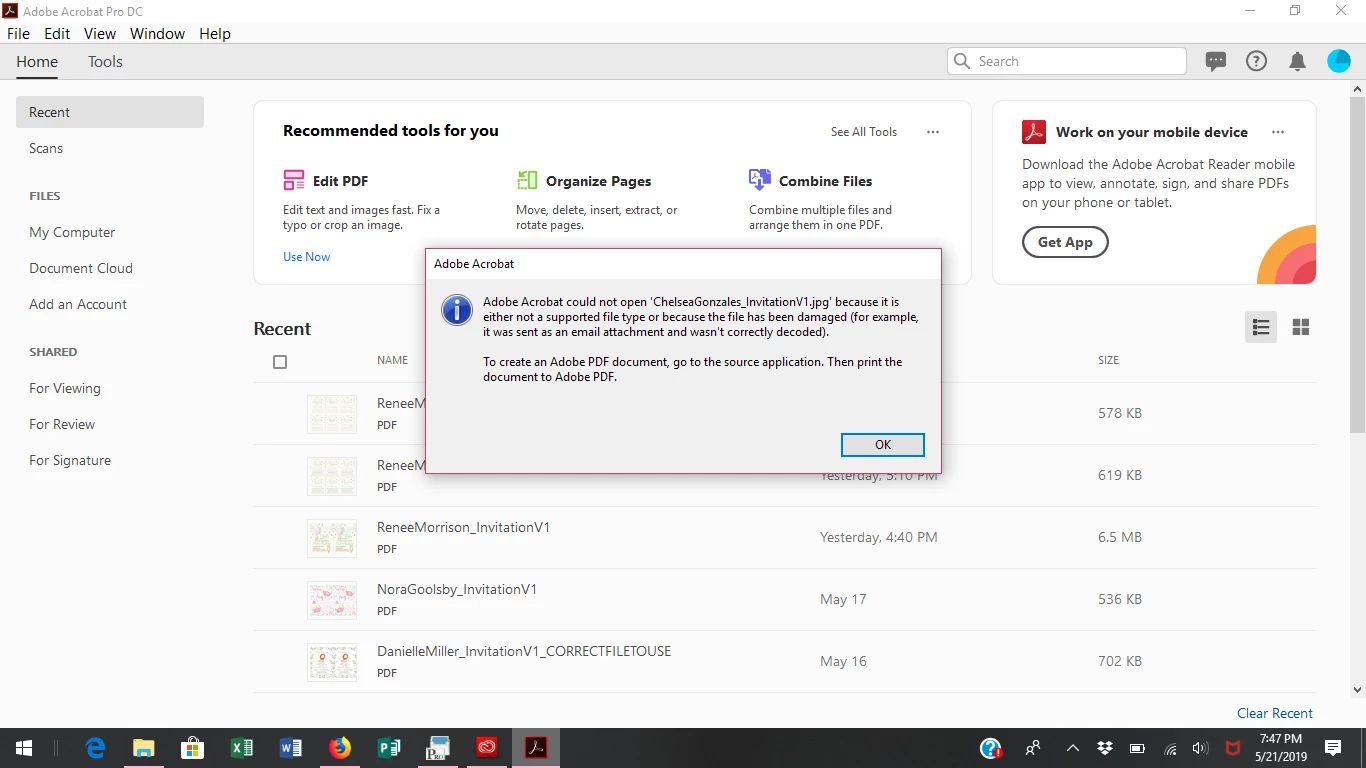This screenshot has width=1366, height=768.
Task: Open Action Center notifications
Action: click(x=1333, y=748)
